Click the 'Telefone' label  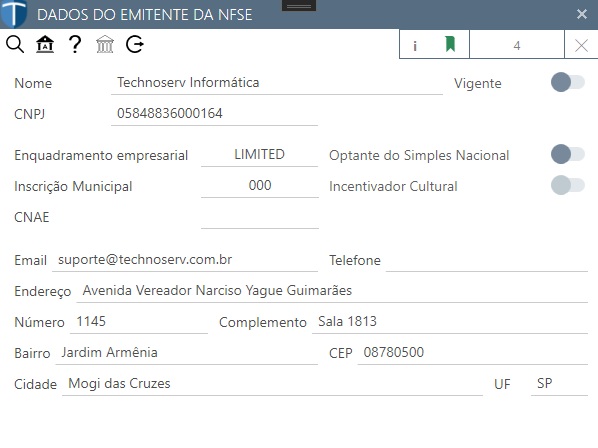pos(355,260)
